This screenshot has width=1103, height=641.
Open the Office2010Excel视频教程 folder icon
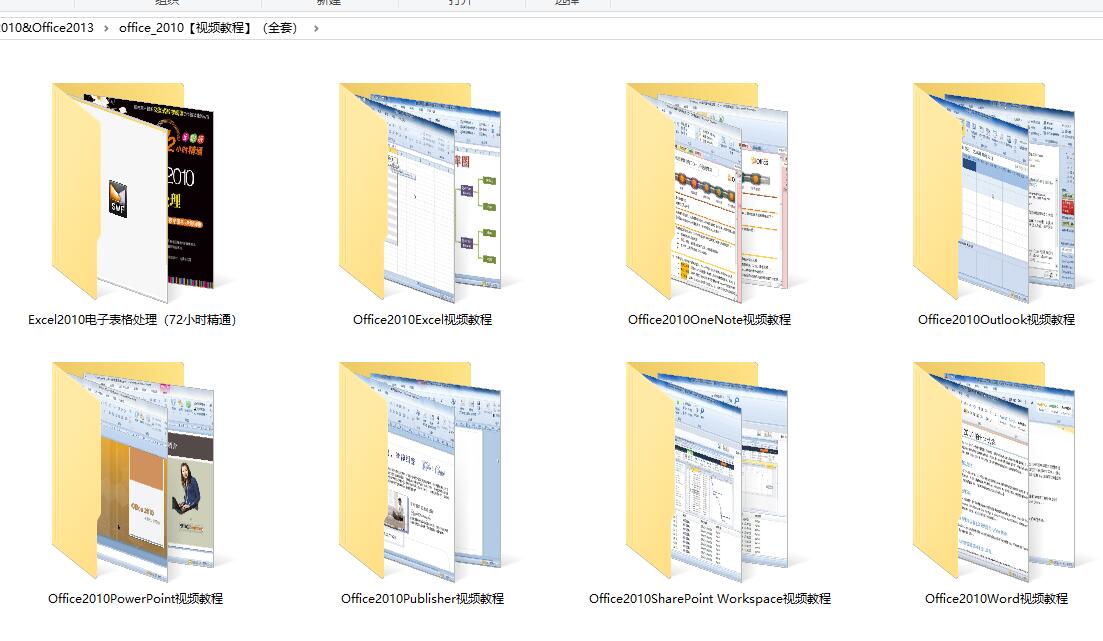pos(421,192)
